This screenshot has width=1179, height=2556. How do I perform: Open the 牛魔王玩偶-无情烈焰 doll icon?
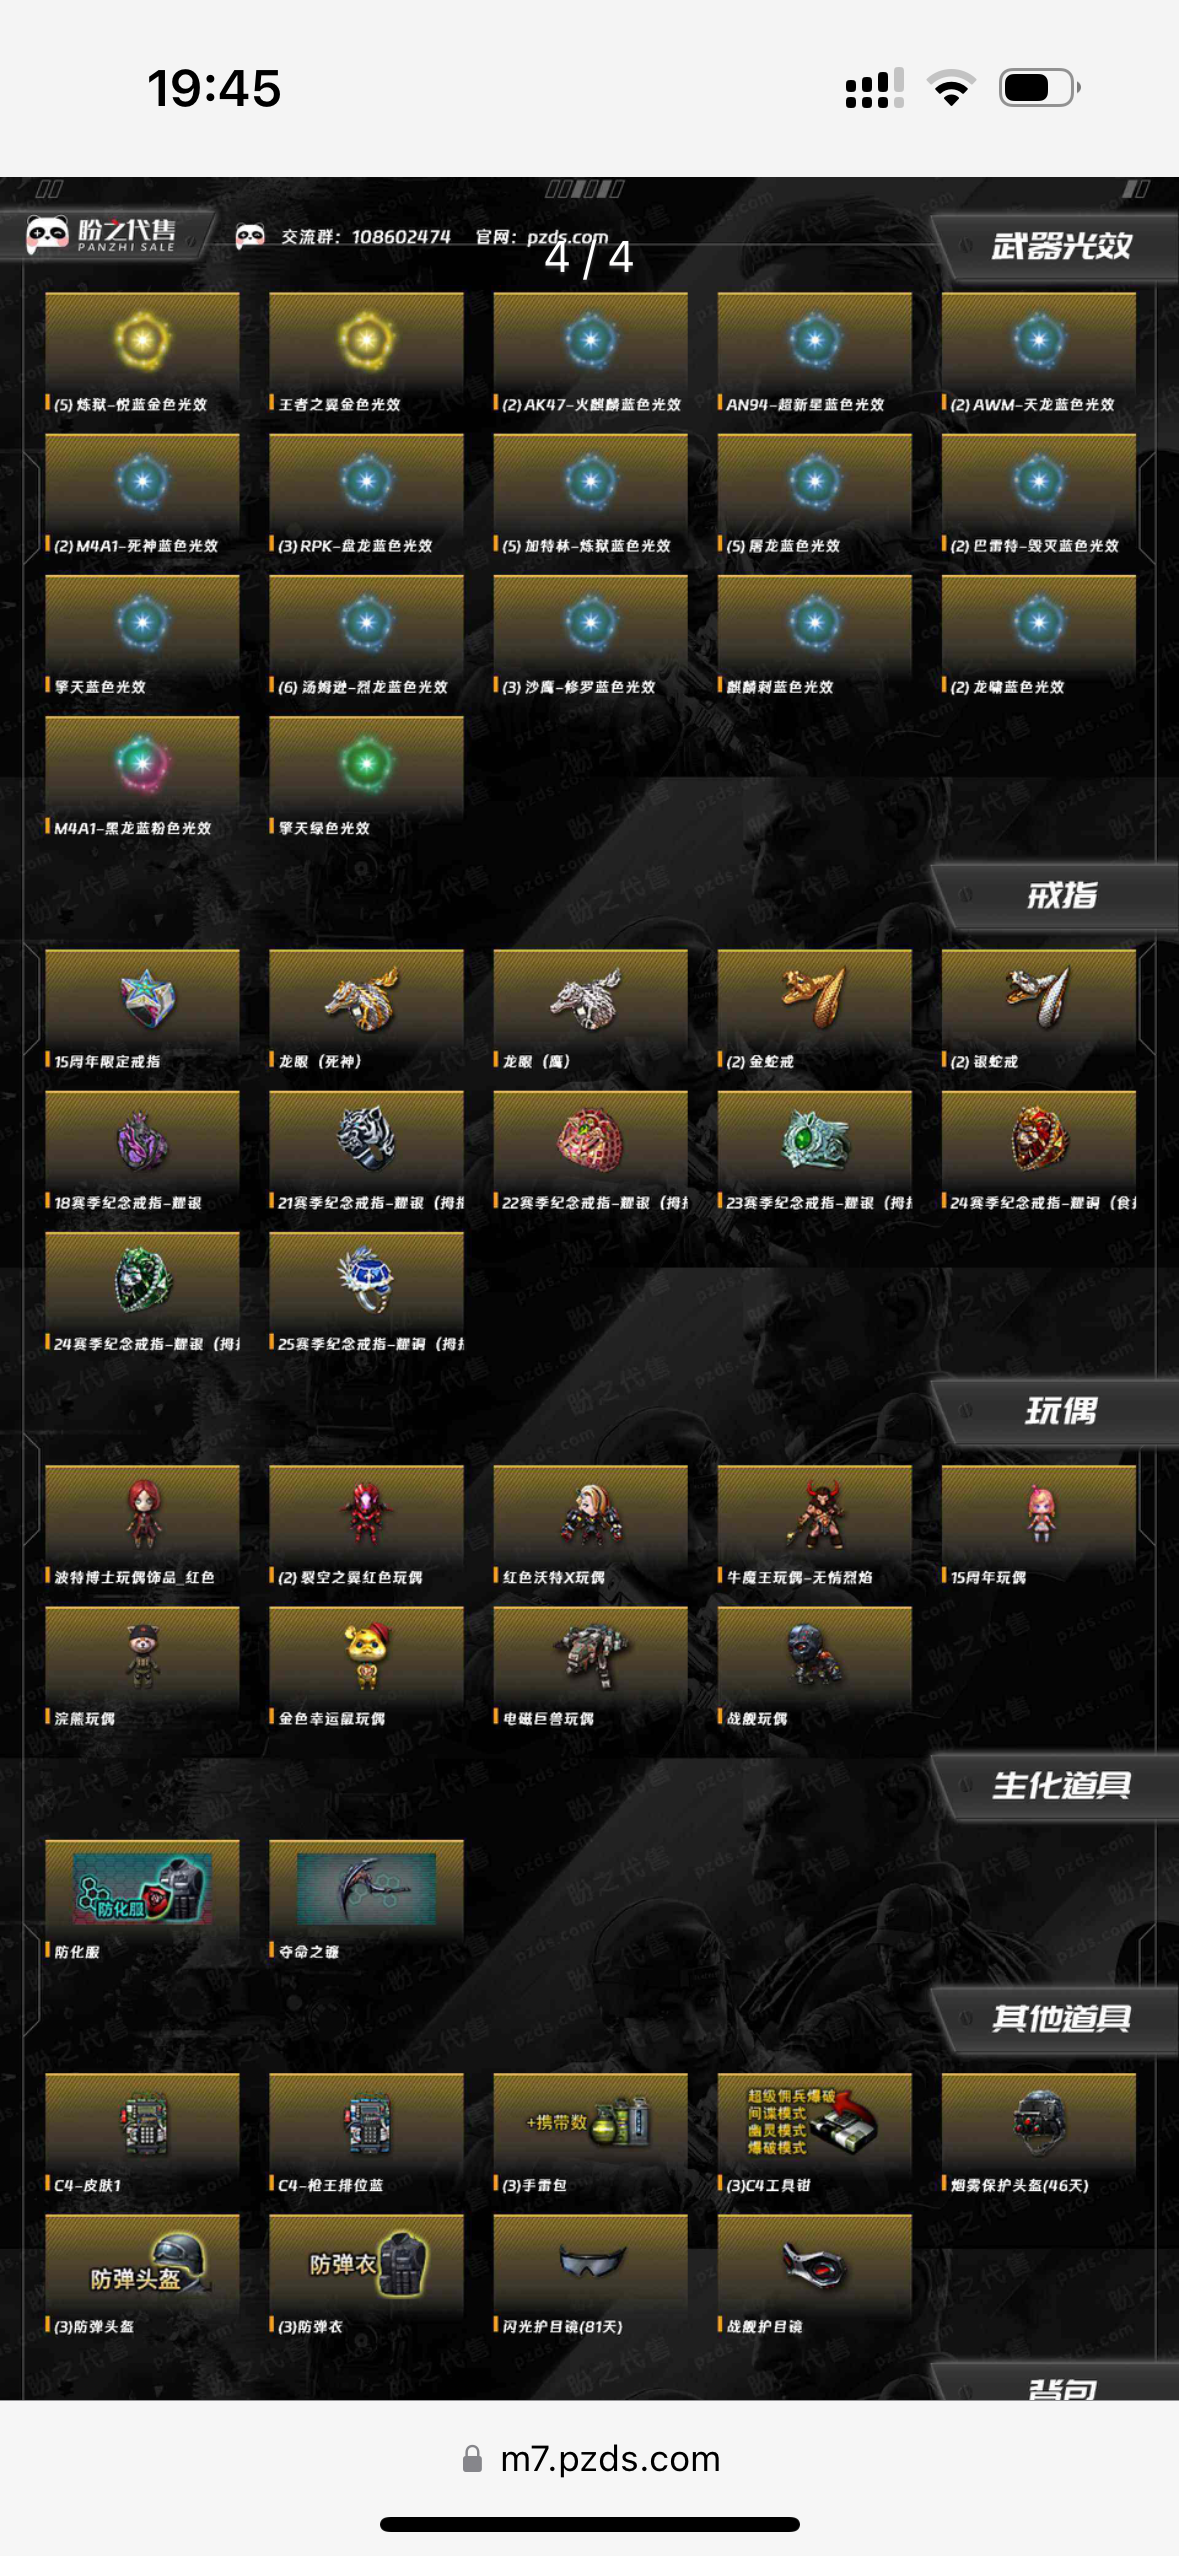point(814,1515)
